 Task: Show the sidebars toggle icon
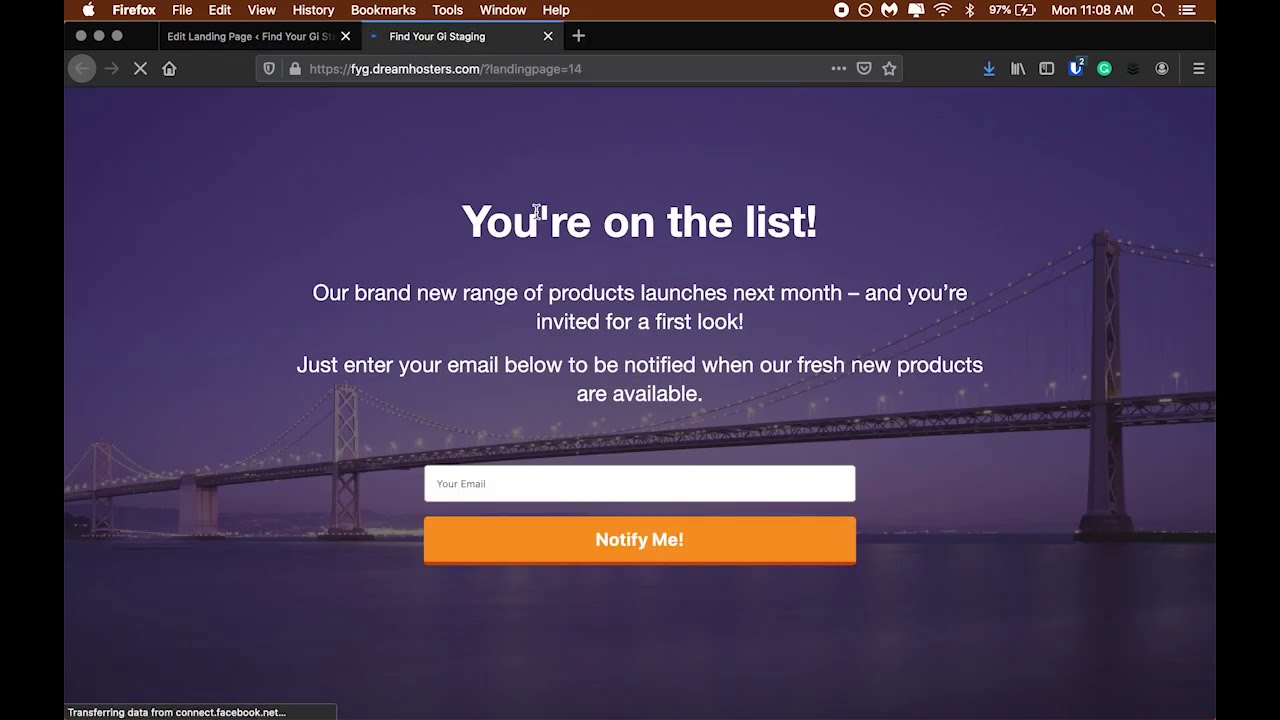pos(1047,69)
